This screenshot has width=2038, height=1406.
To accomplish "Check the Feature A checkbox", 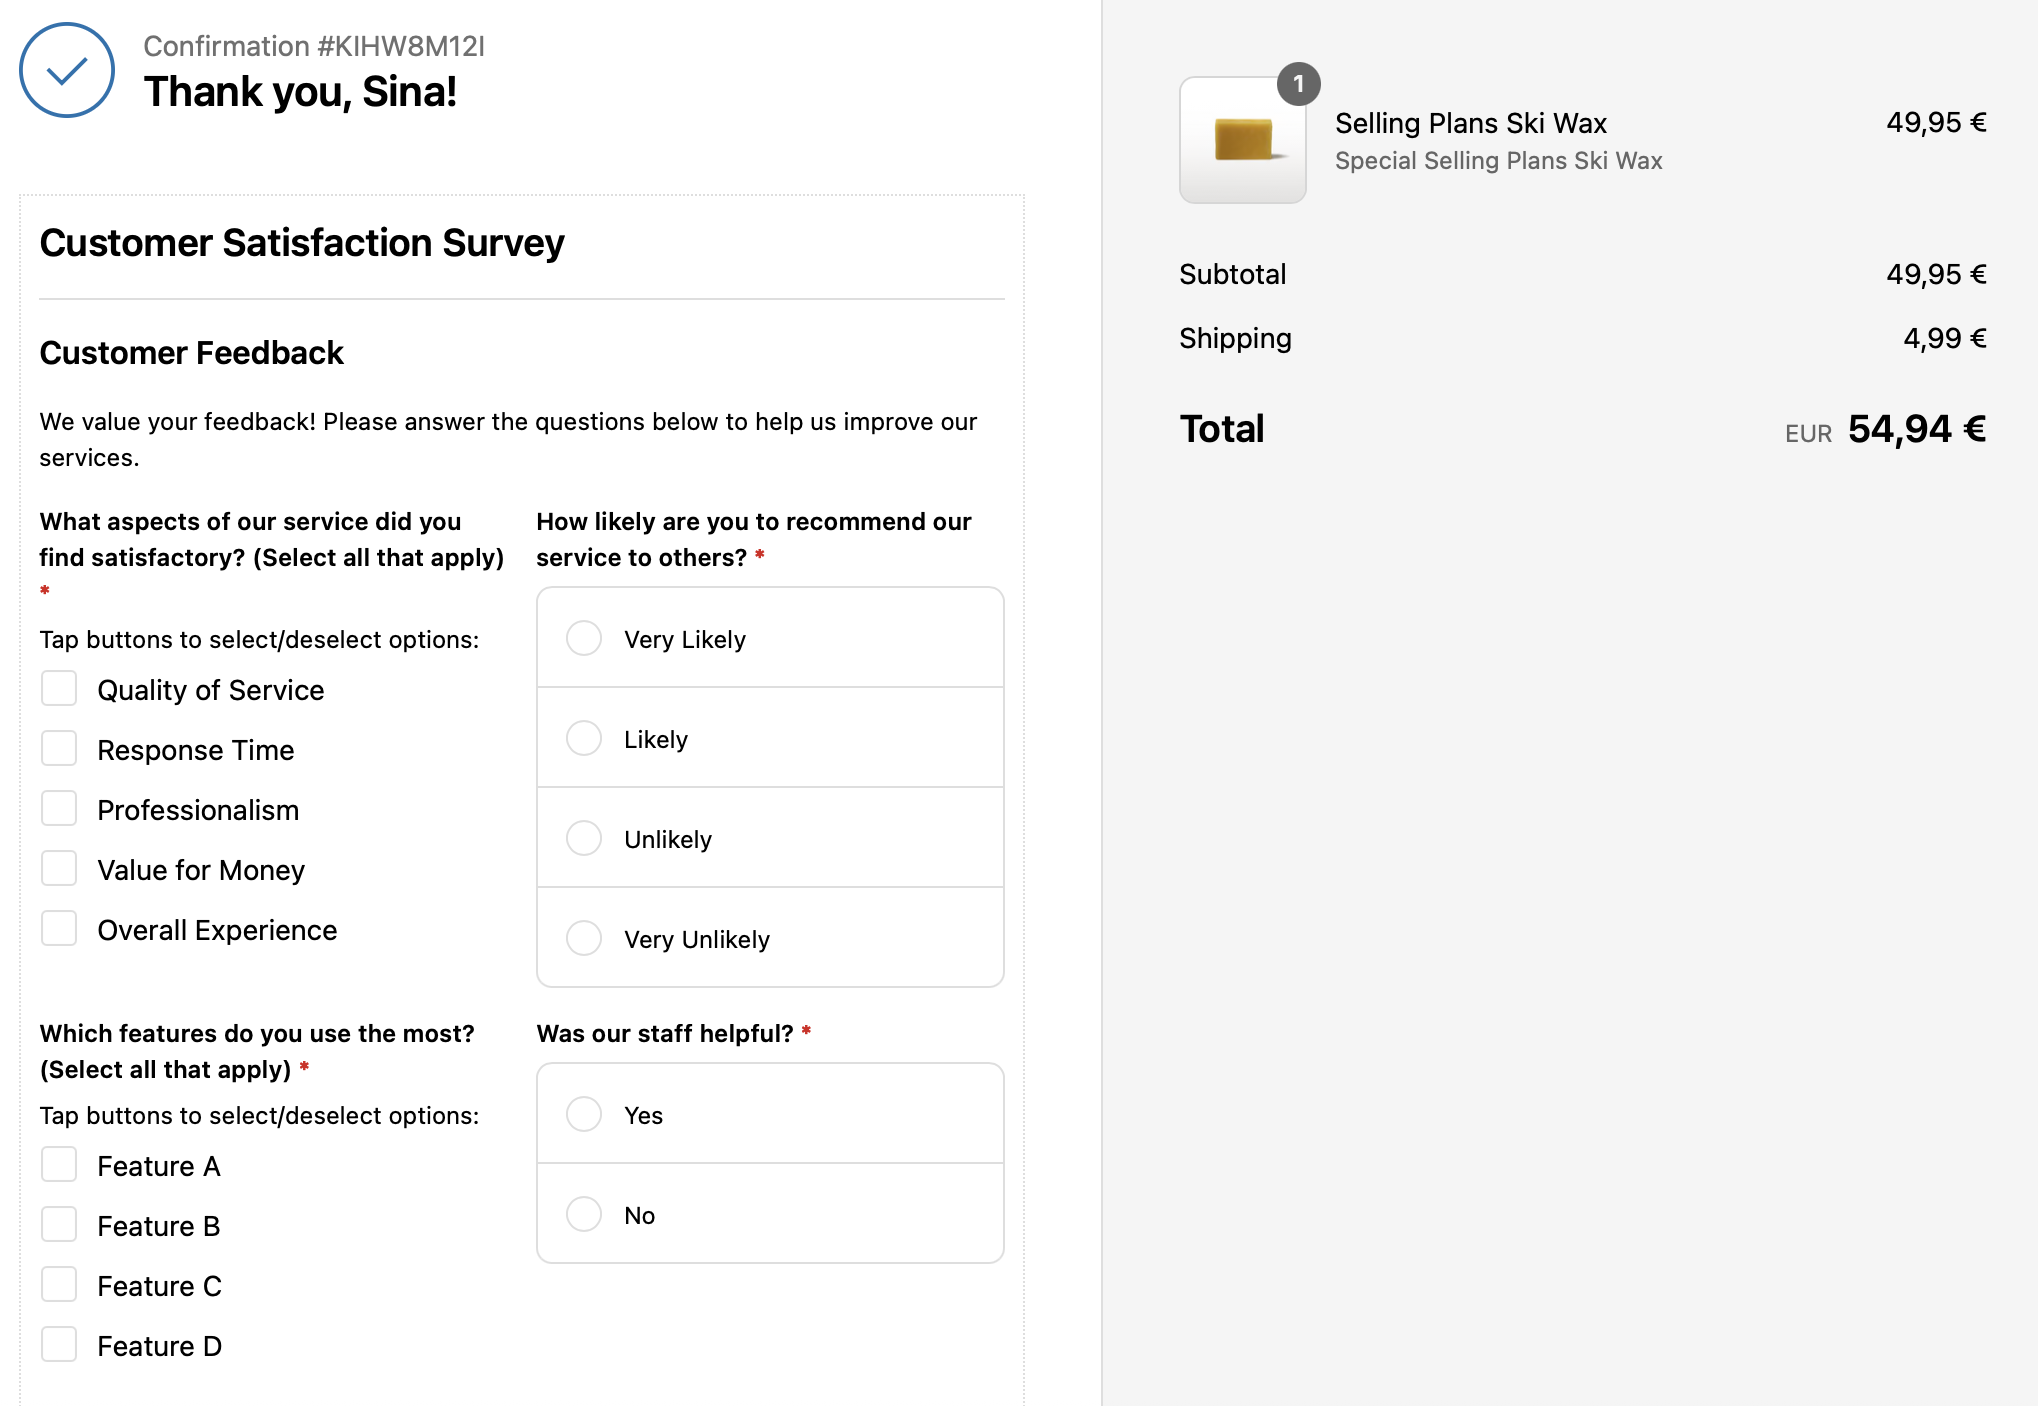I will tap(59, 1165).
